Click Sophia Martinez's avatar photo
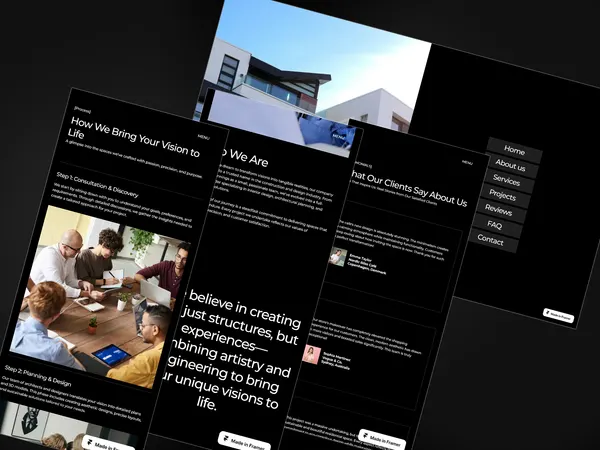600x450 pixels. pos(311,354)
